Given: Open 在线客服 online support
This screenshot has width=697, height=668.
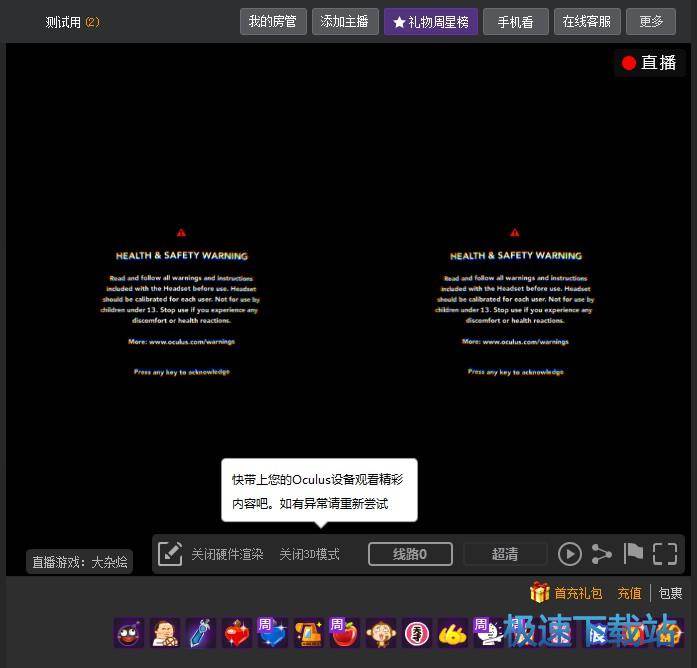Looking at the screenshot, I should (587, 21).
